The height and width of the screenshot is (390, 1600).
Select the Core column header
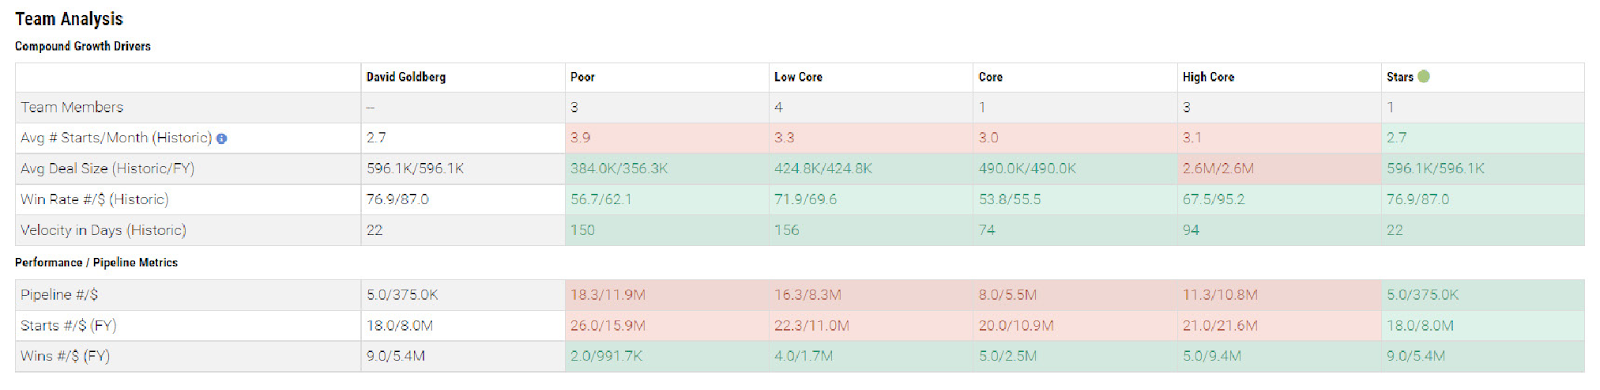(x=990, y=77)
